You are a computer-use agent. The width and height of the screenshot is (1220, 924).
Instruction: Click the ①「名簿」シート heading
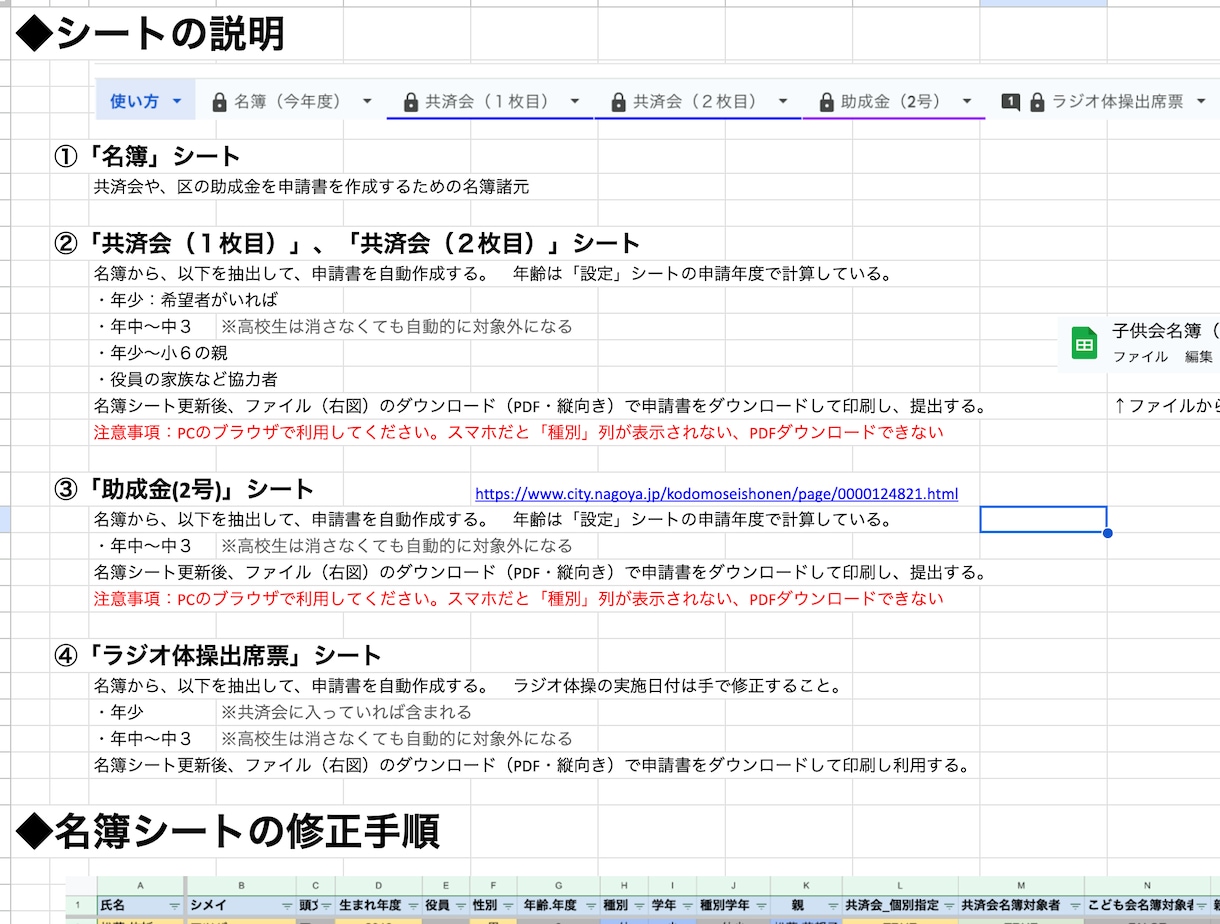point(147,156)
